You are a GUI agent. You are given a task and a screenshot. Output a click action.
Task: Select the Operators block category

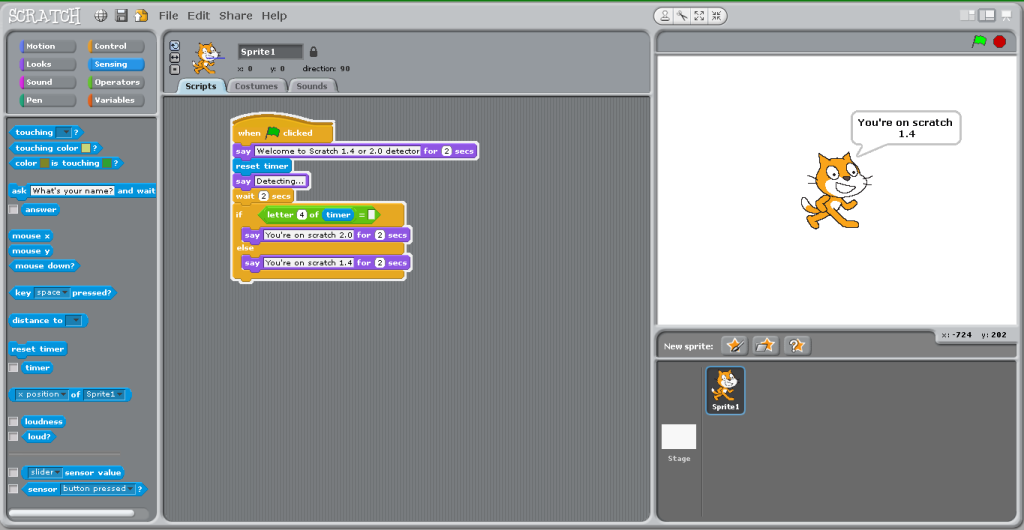116,82
